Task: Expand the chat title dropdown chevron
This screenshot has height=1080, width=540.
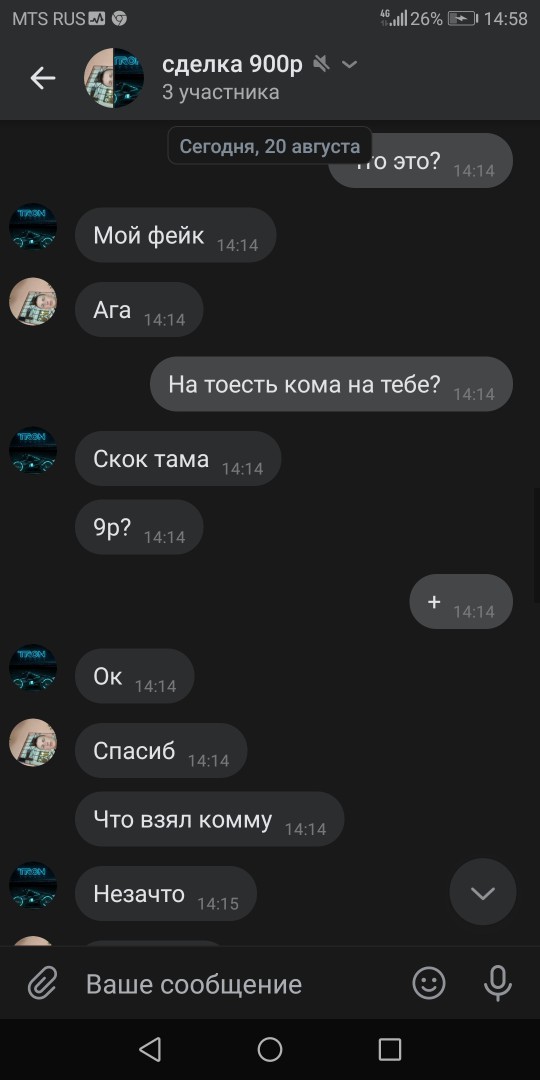Action: [350, 65]
